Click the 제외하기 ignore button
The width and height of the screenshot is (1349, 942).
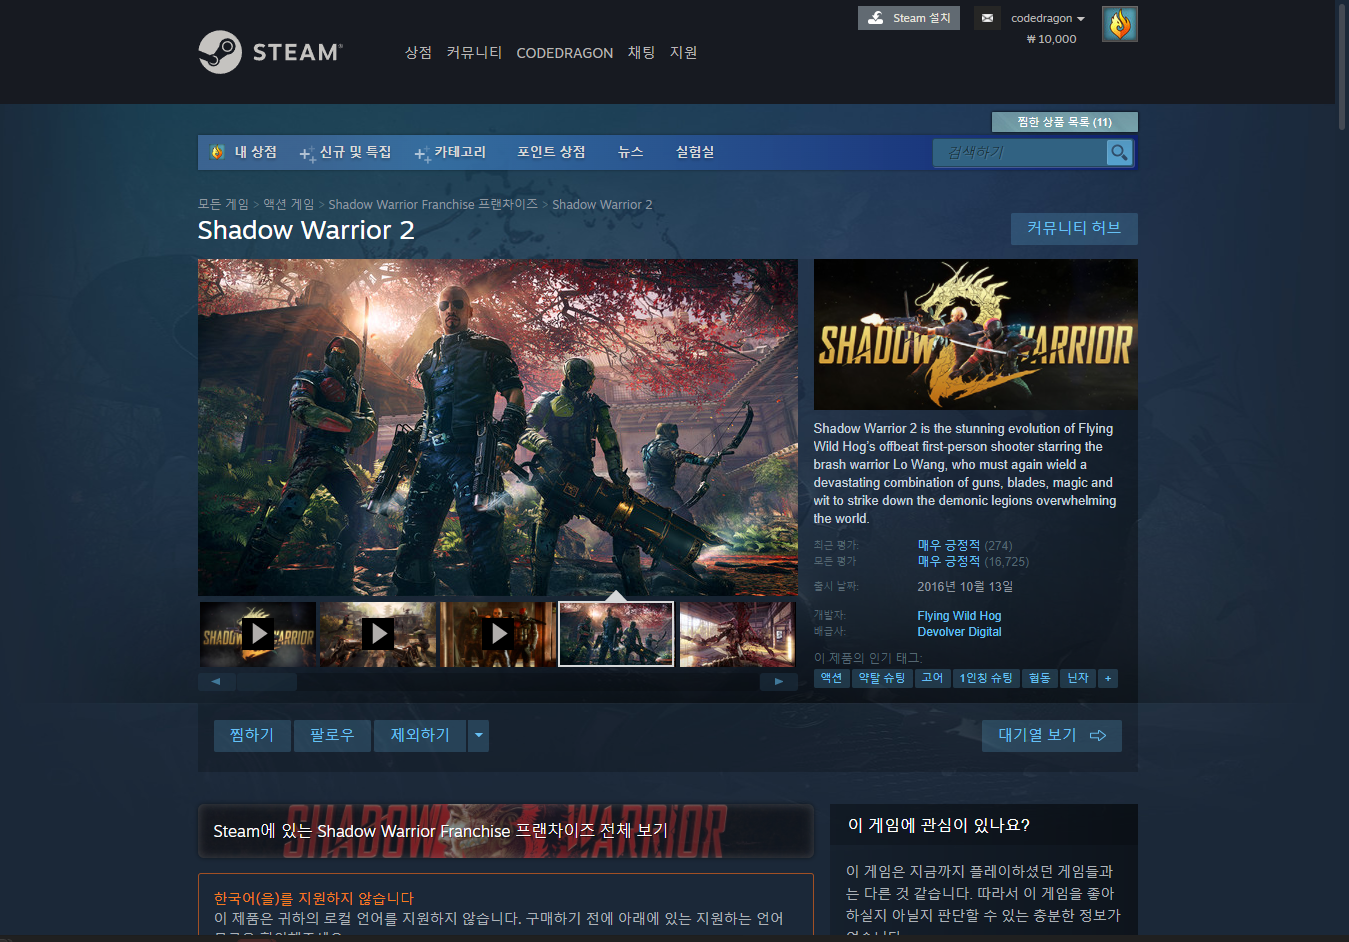click(x=420, y=736)
